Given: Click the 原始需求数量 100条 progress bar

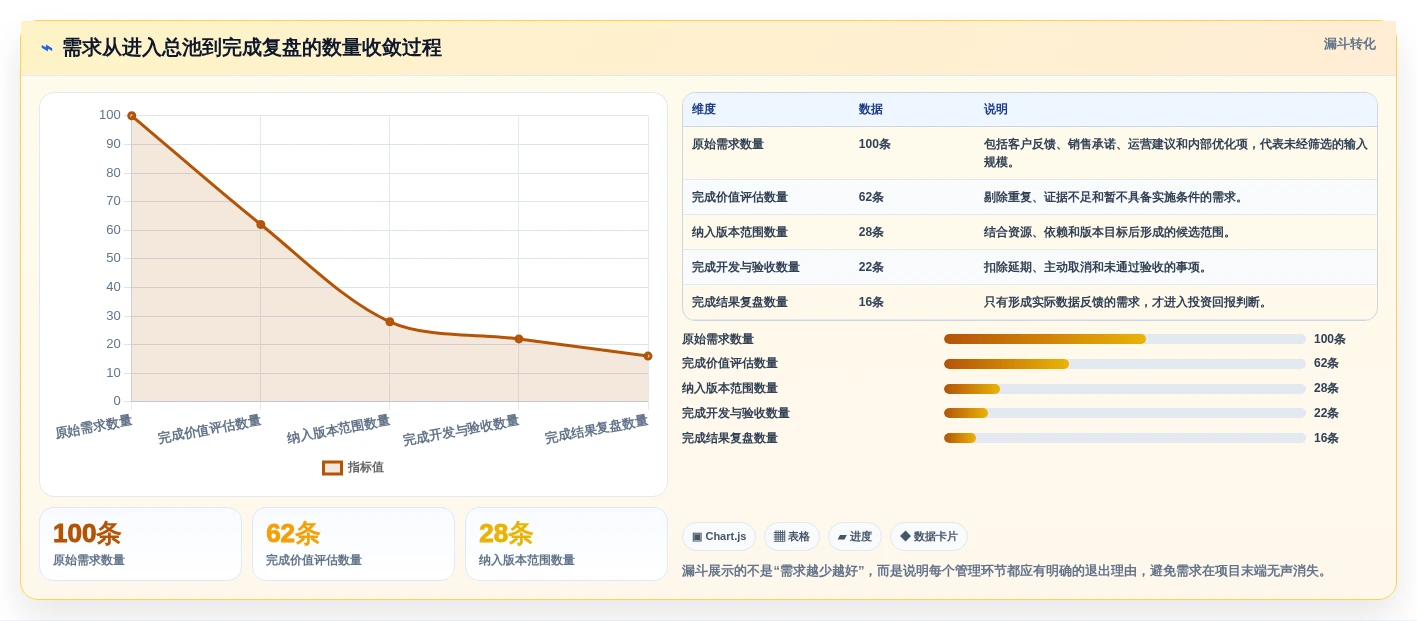Looking at the screenshot, I should [x=1125, y=339].
